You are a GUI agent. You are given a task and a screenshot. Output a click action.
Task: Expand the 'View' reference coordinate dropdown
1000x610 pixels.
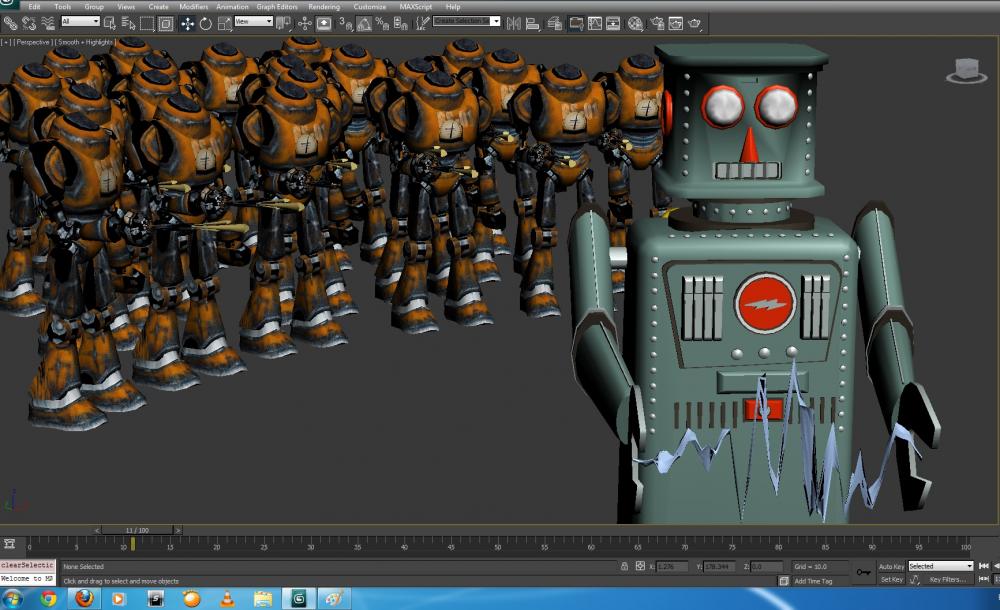253,21
